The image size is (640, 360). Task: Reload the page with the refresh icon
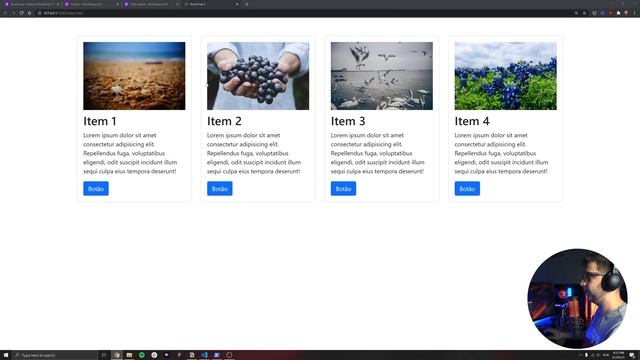[21, 13]
